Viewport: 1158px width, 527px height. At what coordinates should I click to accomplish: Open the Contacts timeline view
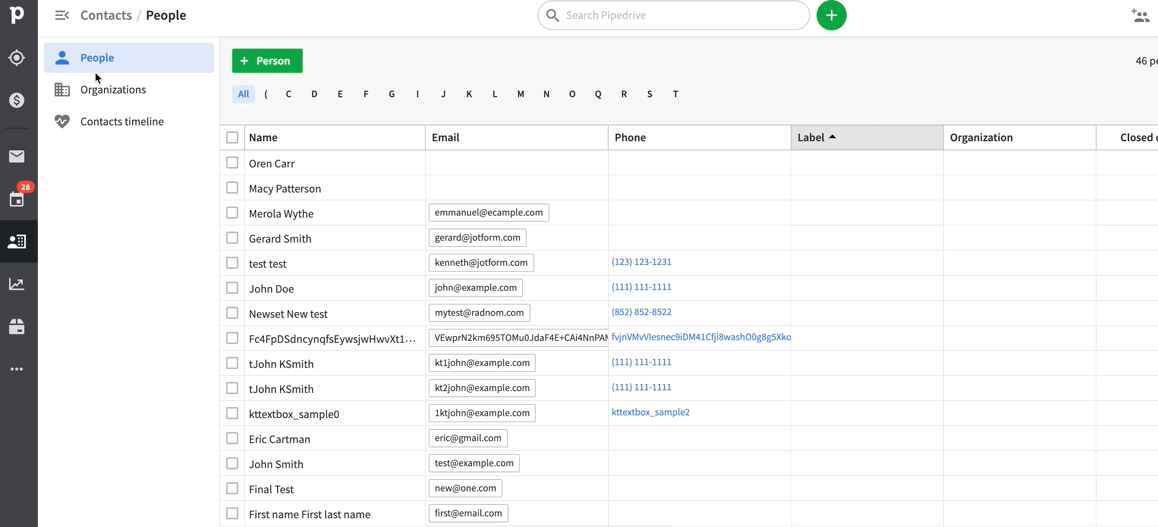(122, 122)
